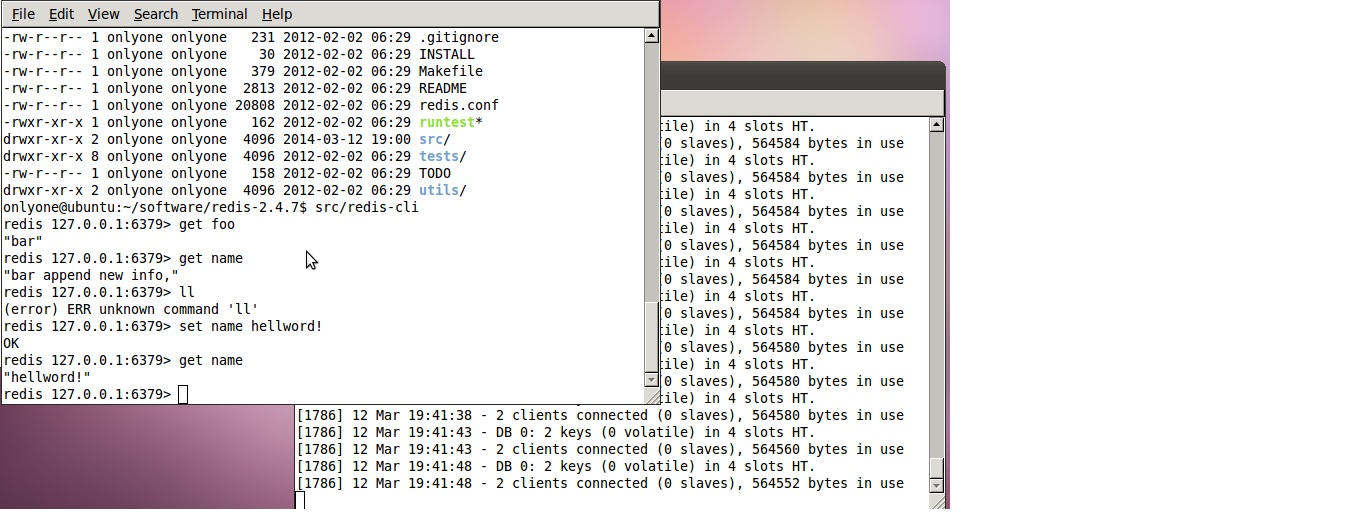The image size is (1357, 515).
Task: Click the TODO file name
Action: coord(435,173)
